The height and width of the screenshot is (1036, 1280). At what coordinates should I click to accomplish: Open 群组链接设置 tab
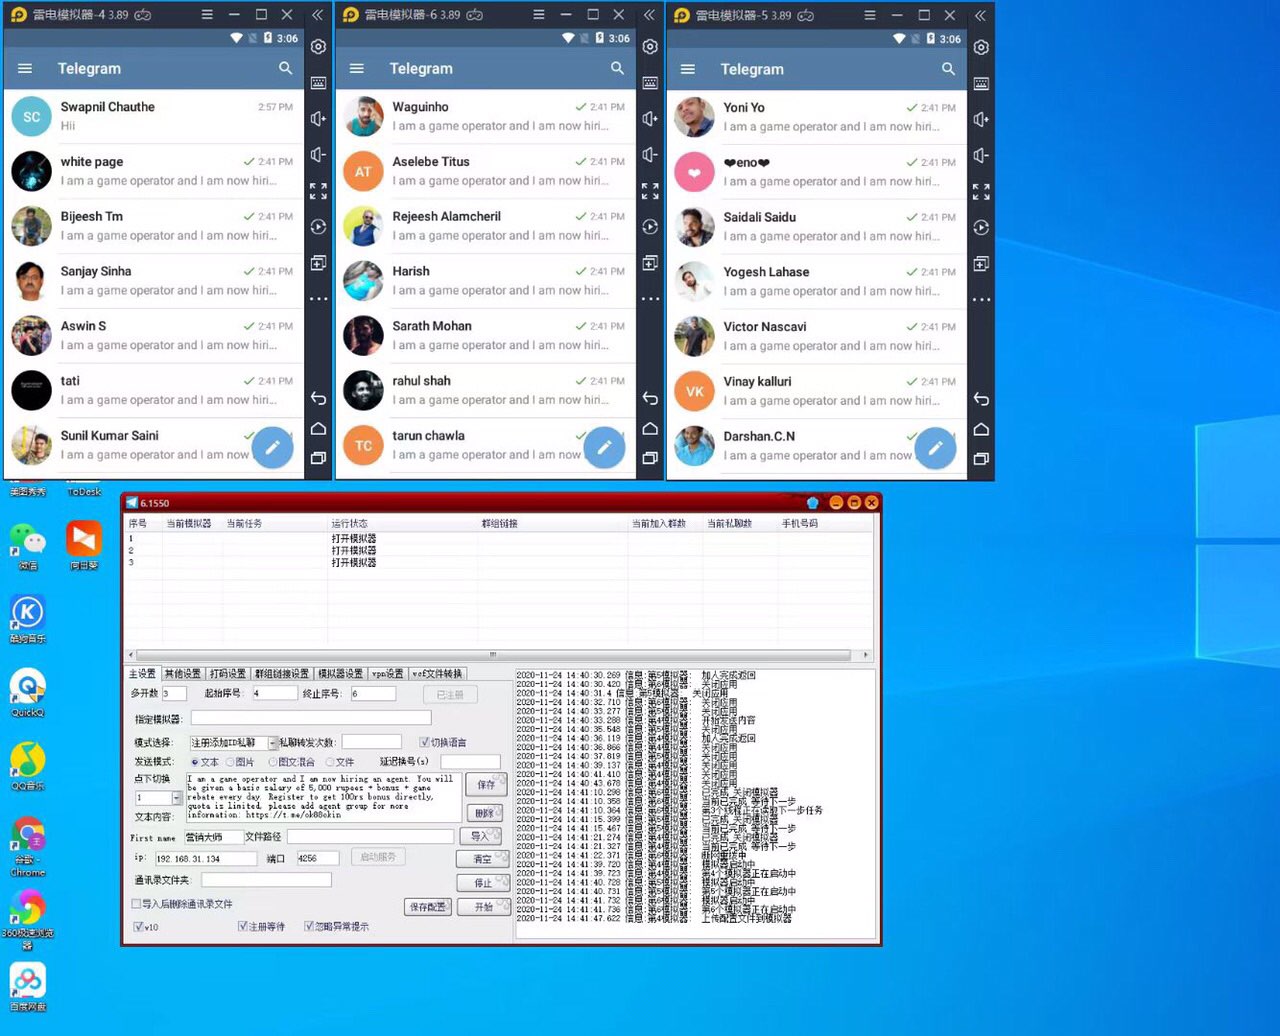[x=282, y=673]
